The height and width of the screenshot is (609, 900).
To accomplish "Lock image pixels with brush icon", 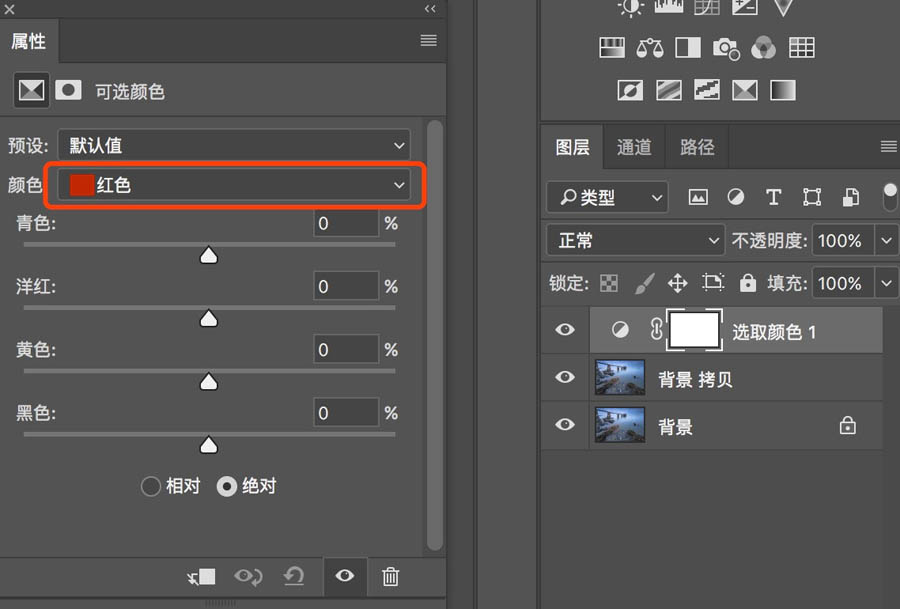I will coord(644,283).
